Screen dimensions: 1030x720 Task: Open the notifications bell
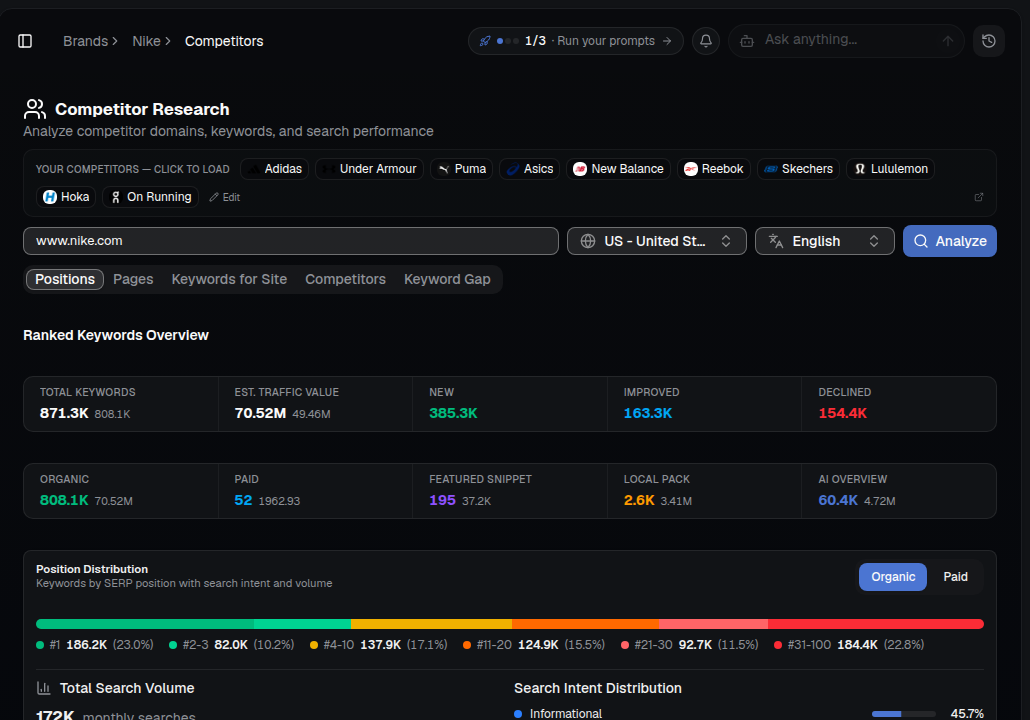pyautogui.click(x=705, y=41)
